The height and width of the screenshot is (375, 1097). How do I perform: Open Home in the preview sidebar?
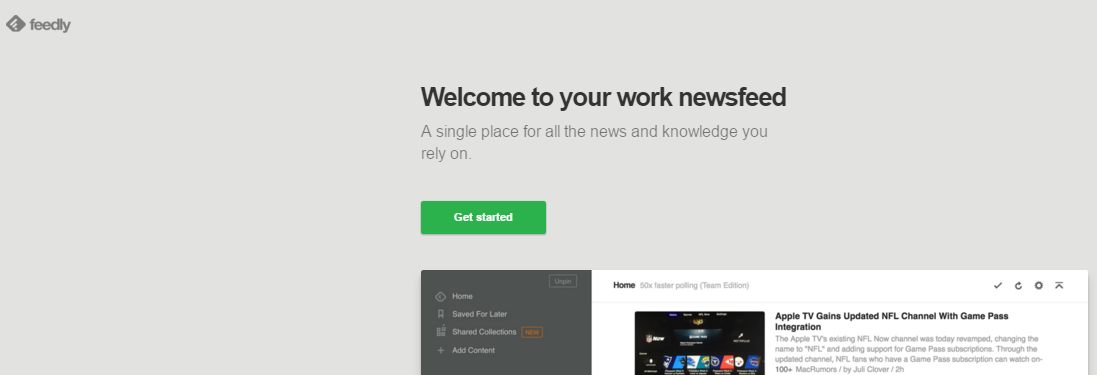462,297
